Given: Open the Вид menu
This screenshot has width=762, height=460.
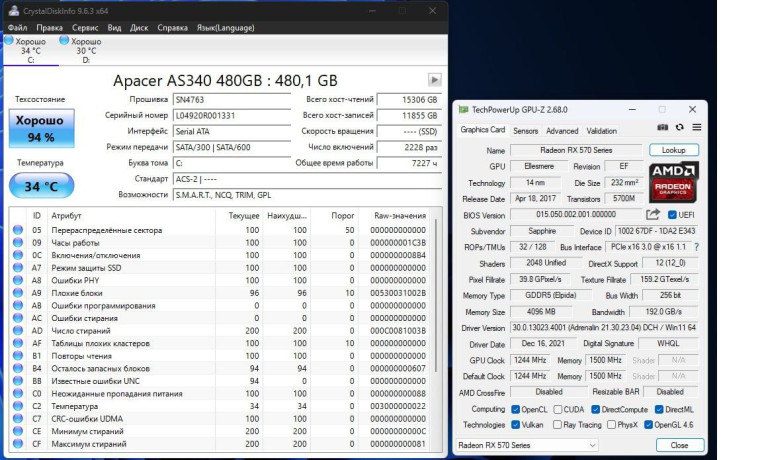Looking at the screenshot, I should pos(114,28).
